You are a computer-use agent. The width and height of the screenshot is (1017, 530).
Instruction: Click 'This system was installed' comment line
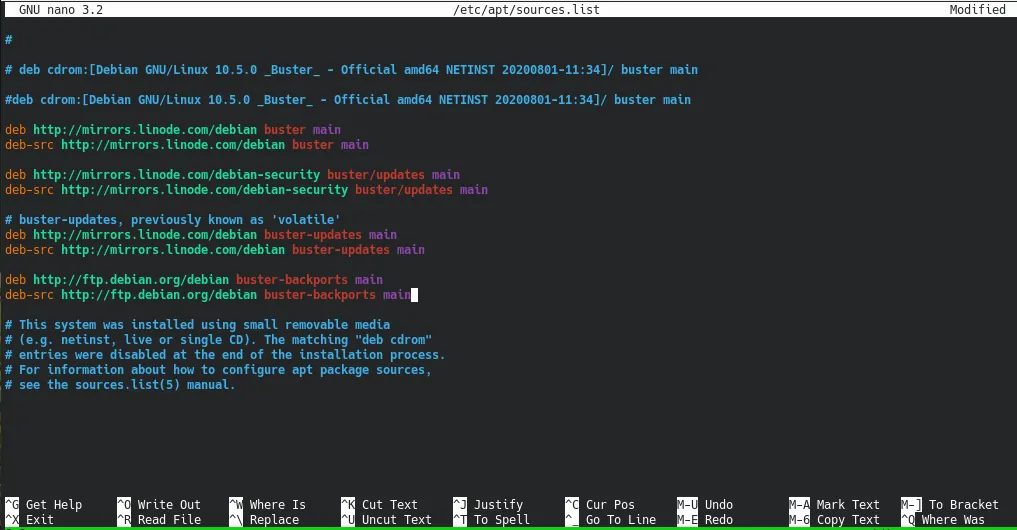(x=198, y=324)
